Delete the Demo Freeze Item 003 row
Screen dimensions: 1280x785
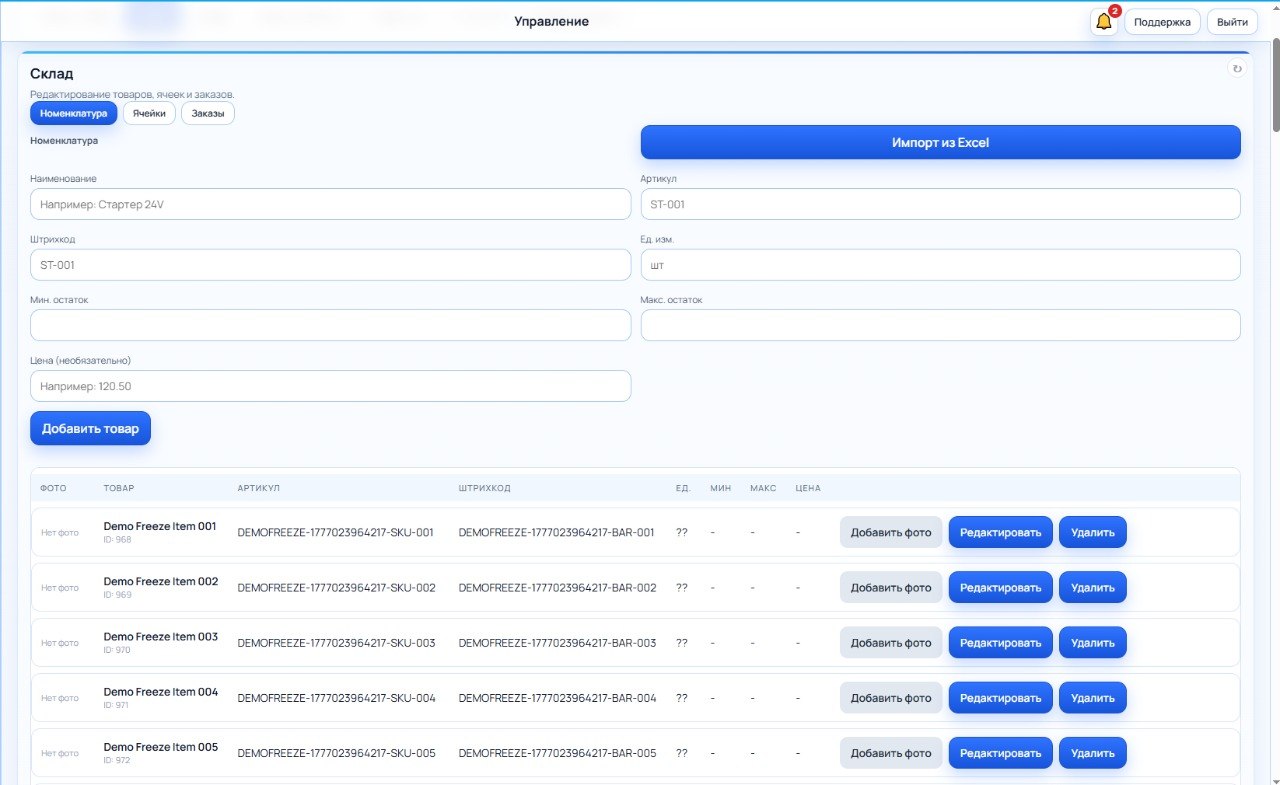coord(1092,642)
